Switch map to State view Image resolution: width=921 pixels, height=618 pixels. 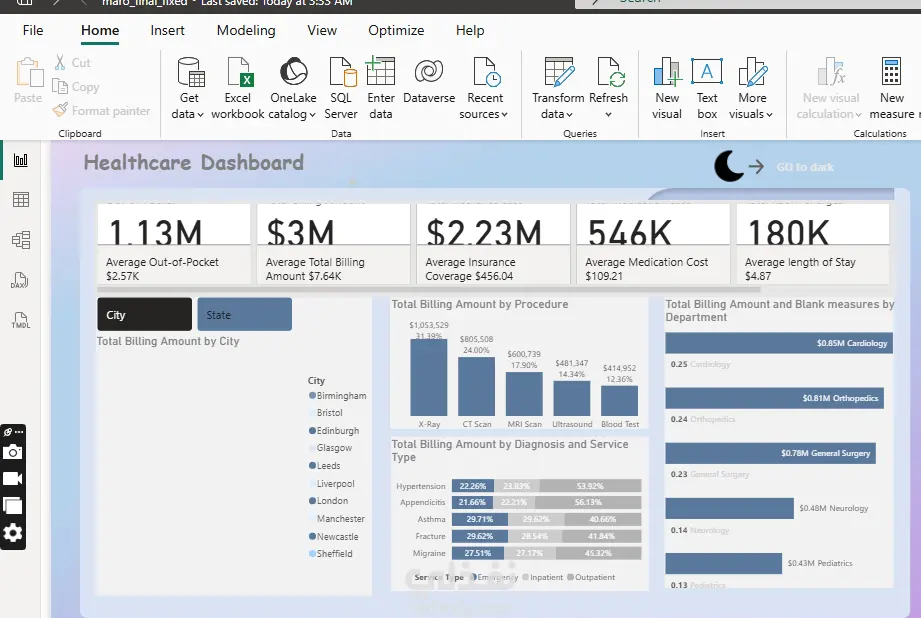pyautogui.click(x=244, y=314)
